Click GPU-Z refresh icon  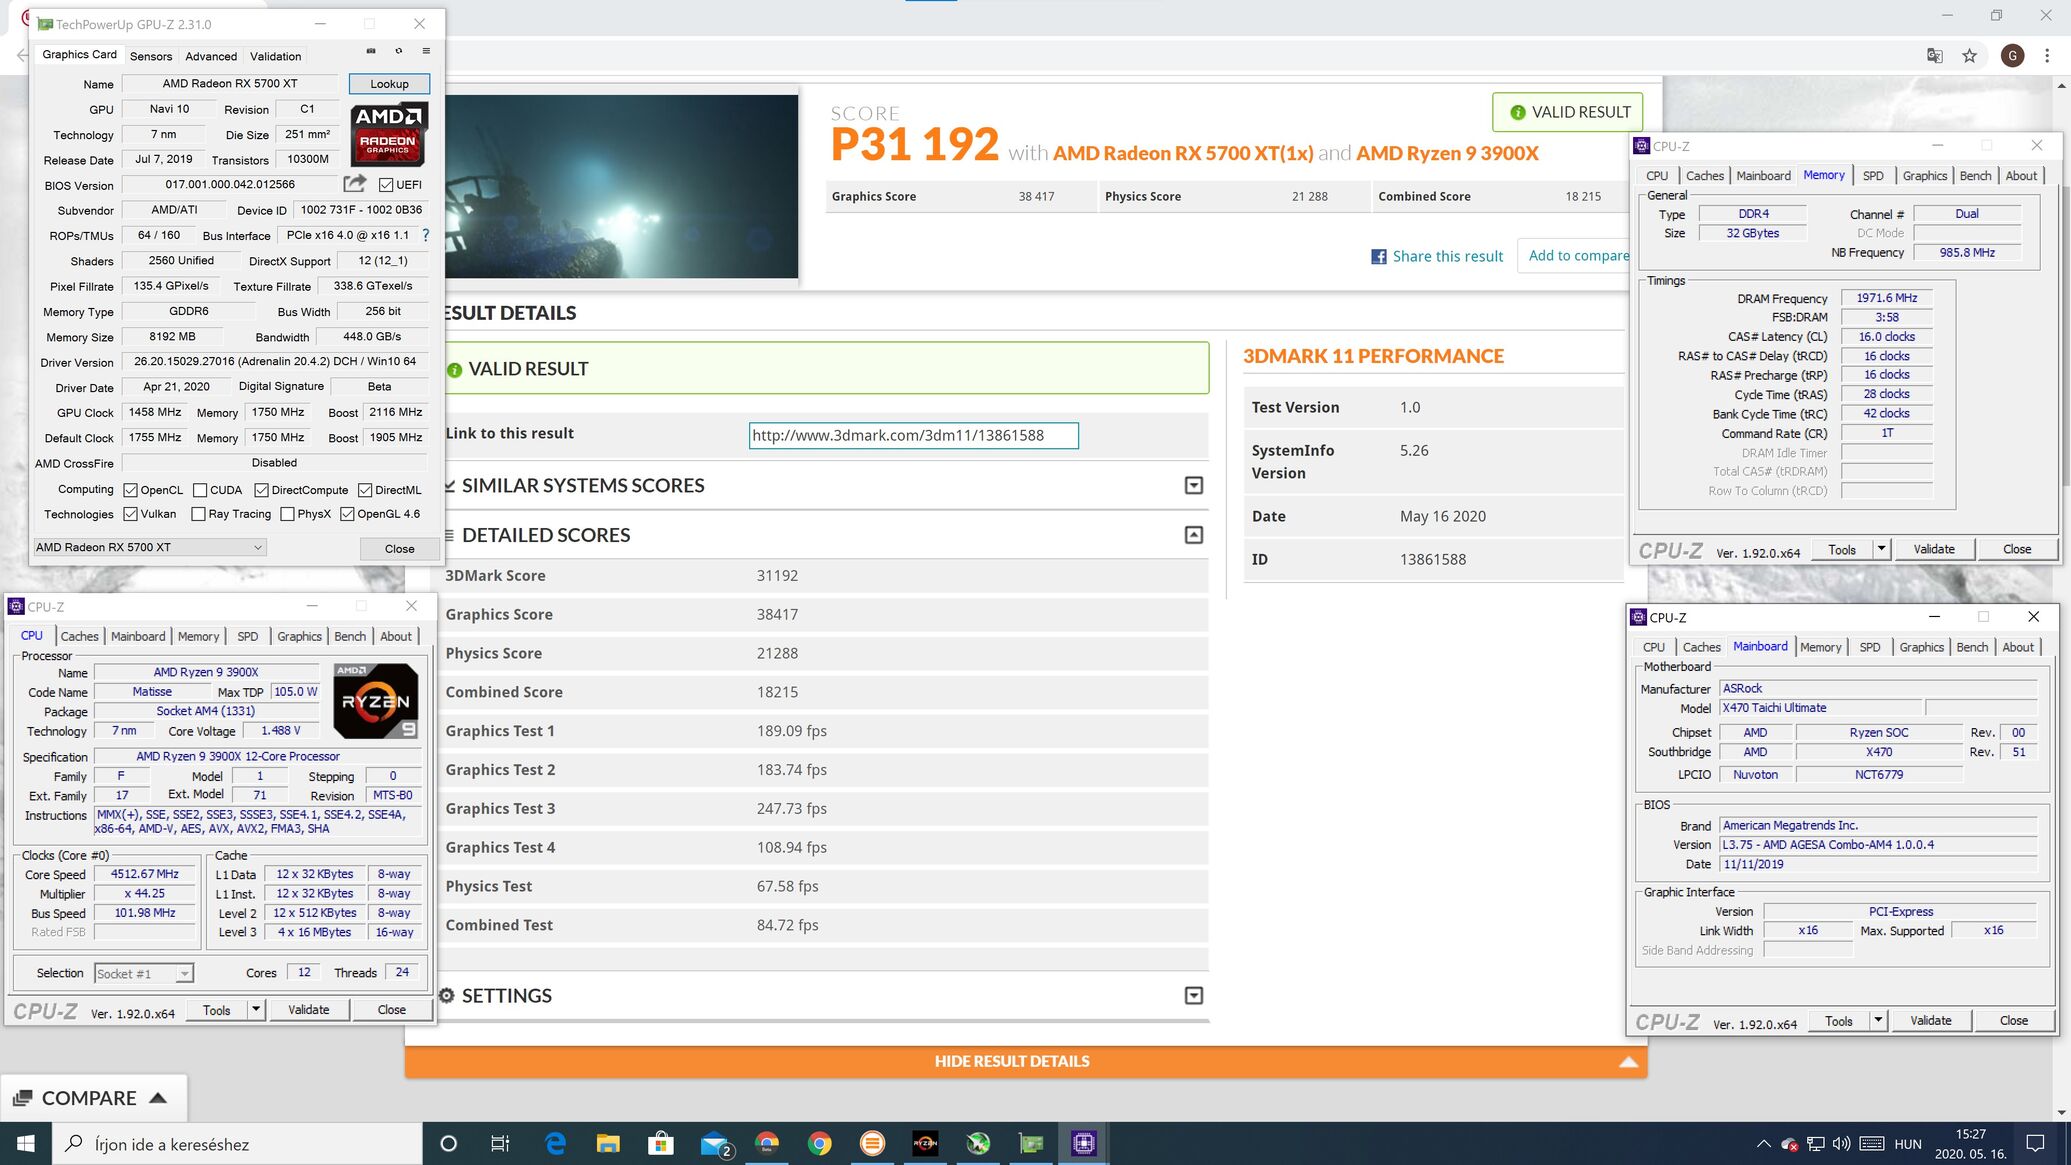tap(399, 51)
